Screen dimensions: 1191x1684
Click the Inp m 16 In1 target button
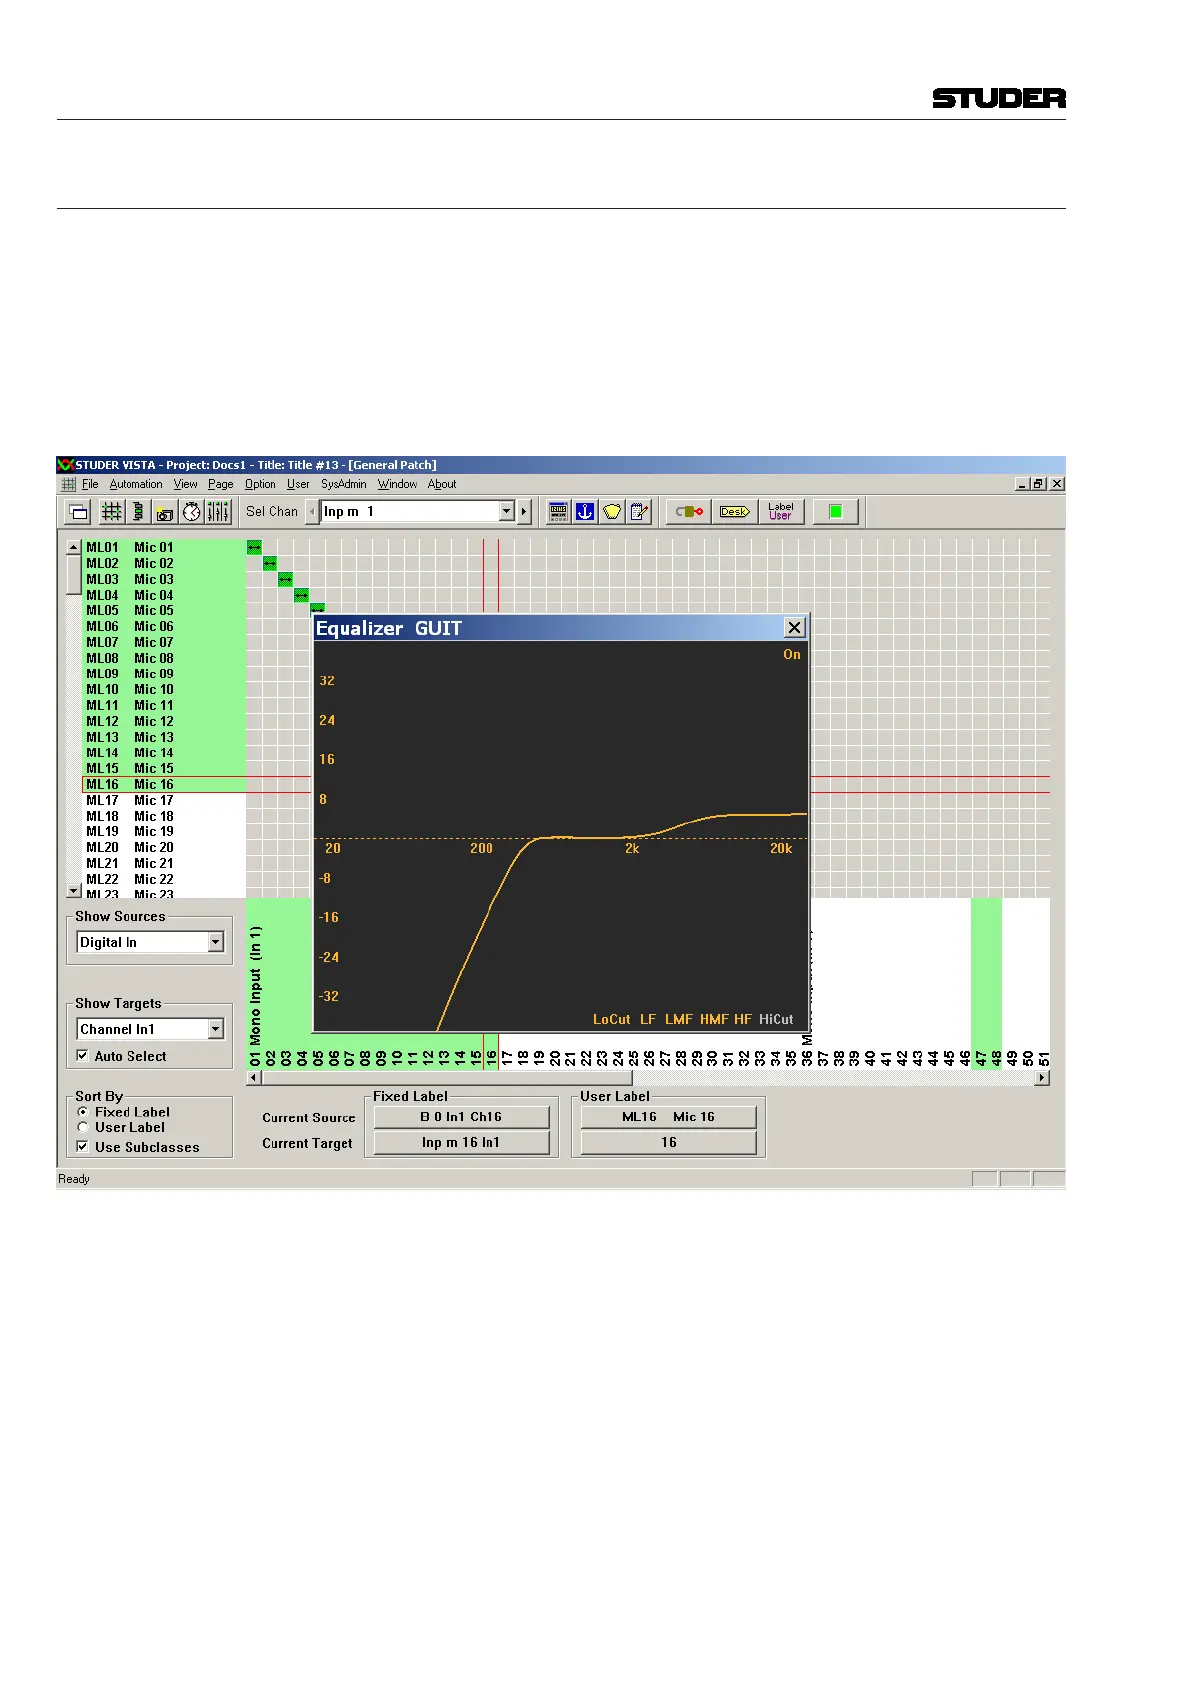click(461, 1143)
